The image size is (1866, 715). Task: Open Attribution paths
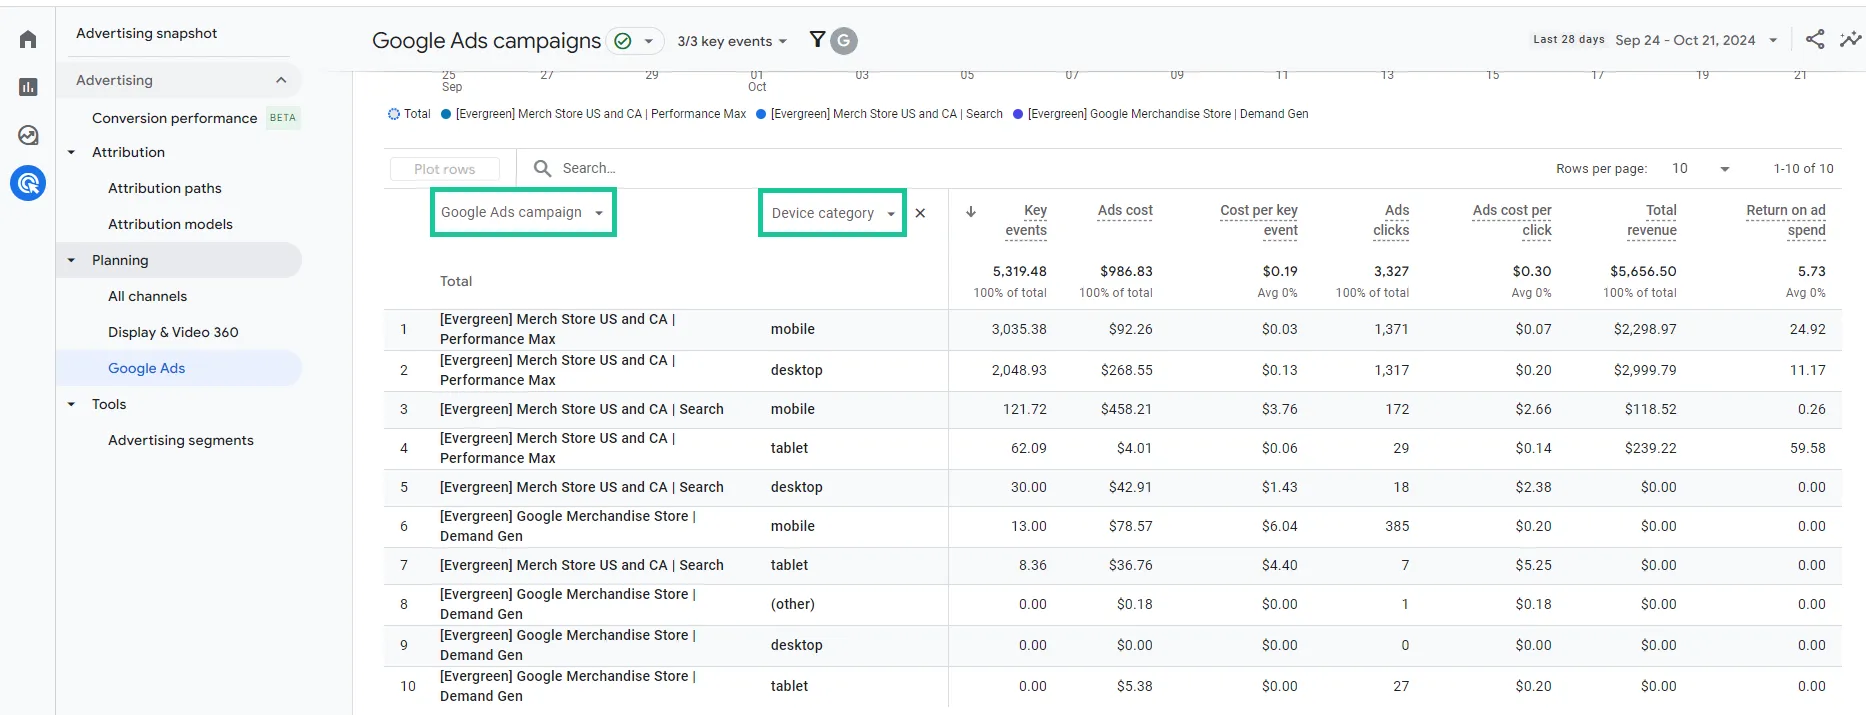pos(165,188)
